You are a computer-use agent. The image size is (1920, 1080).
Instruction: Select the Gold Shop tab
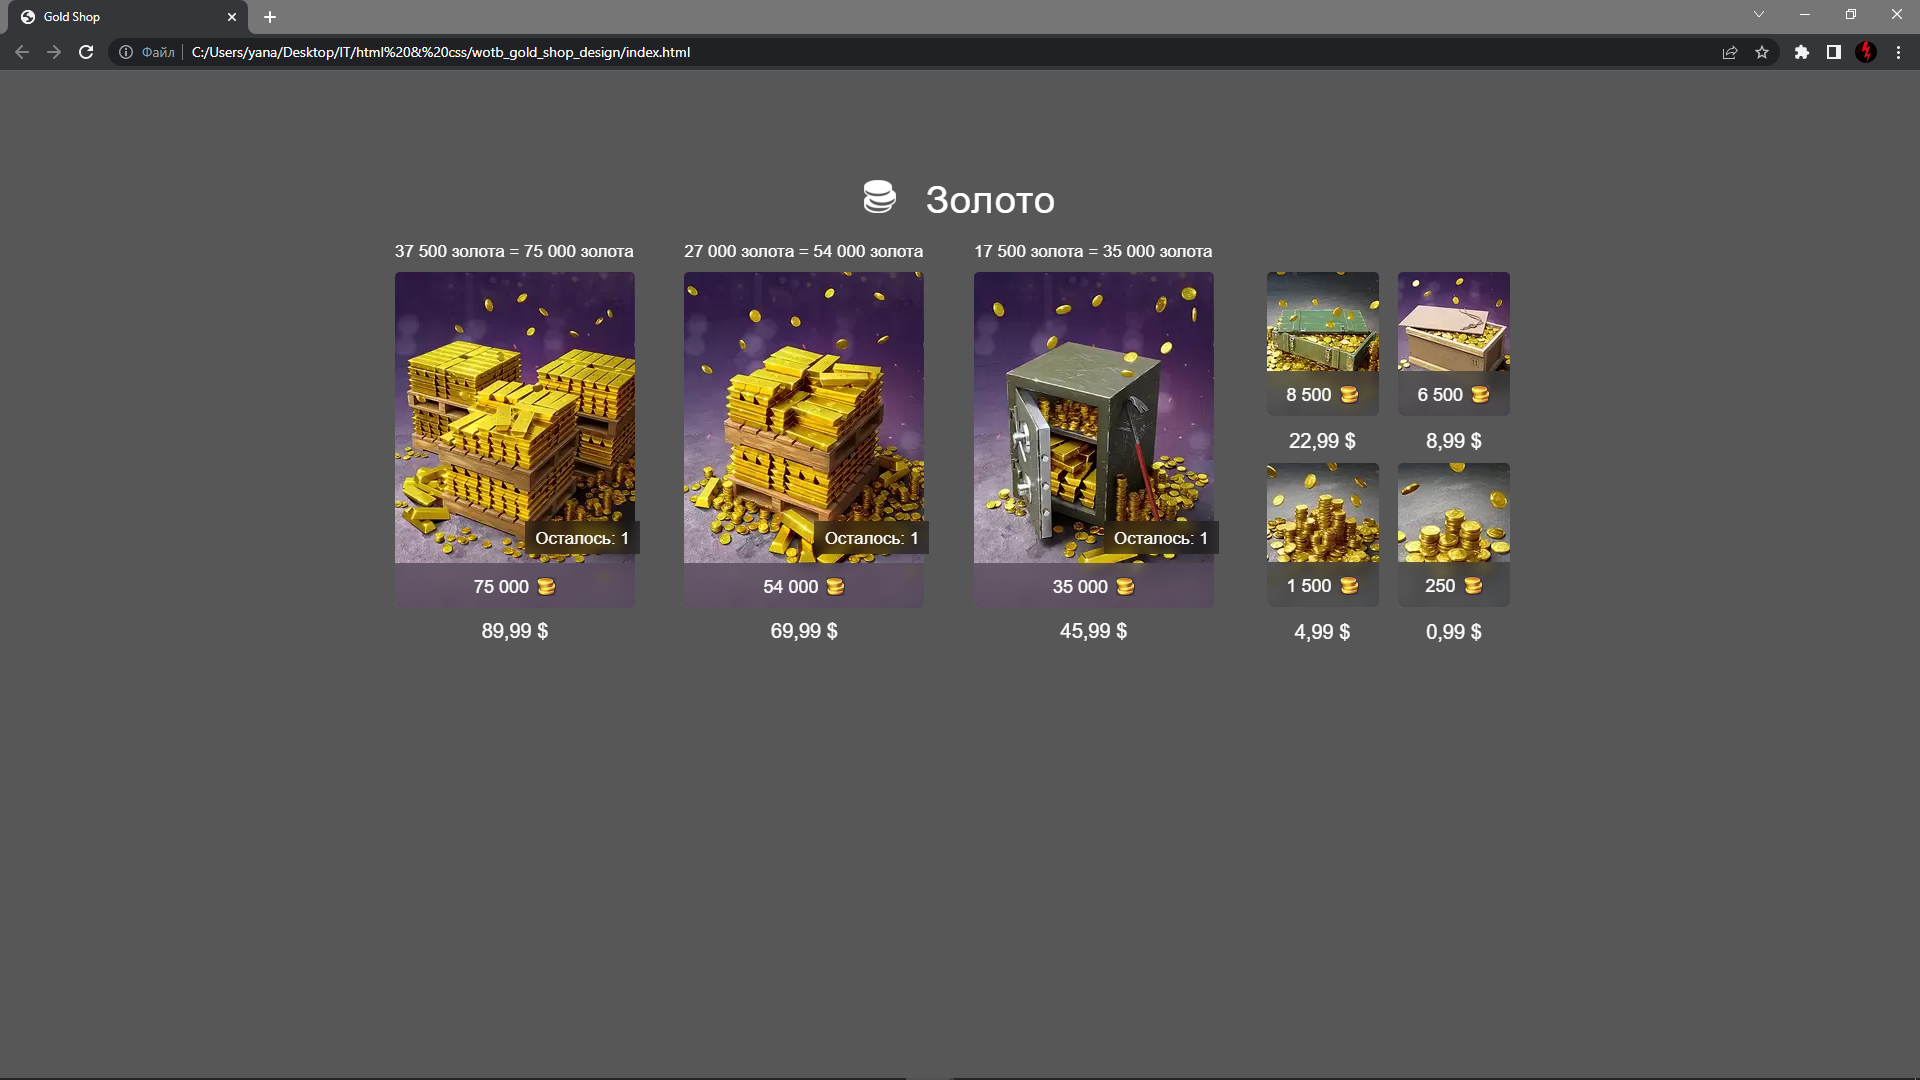point(130,17)
